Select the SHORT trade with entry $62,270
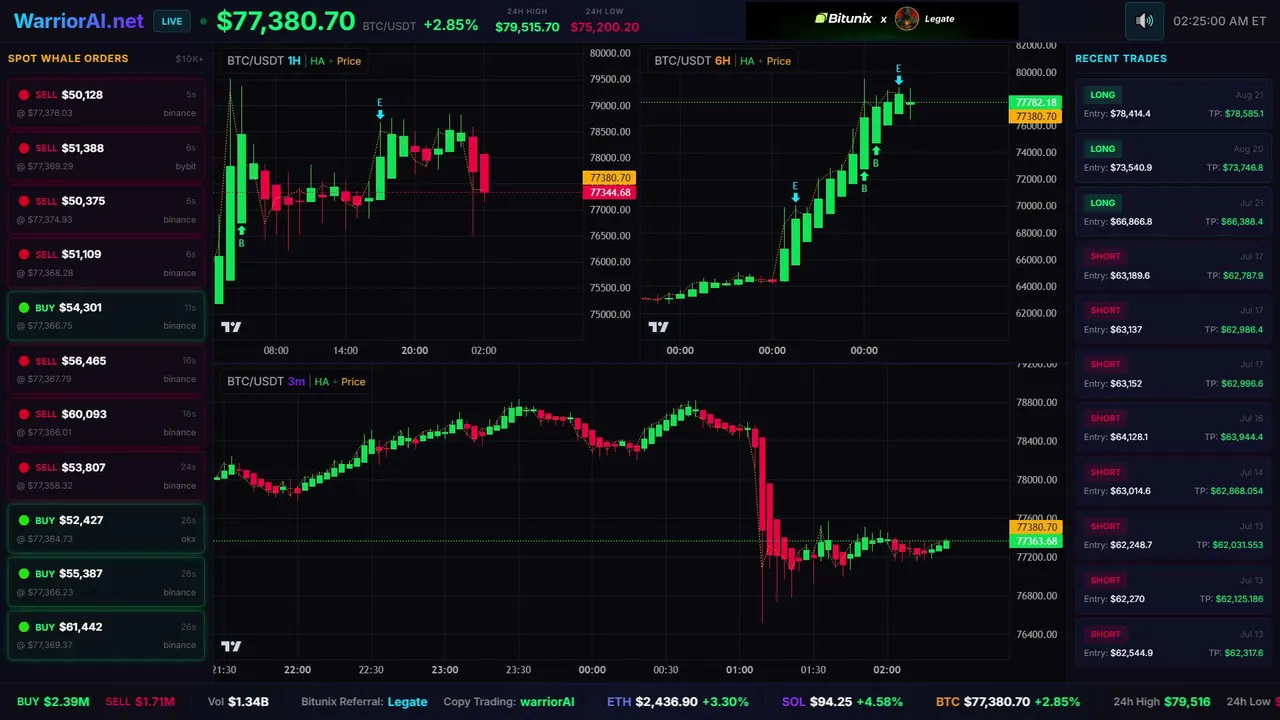 pos(1173,590)
